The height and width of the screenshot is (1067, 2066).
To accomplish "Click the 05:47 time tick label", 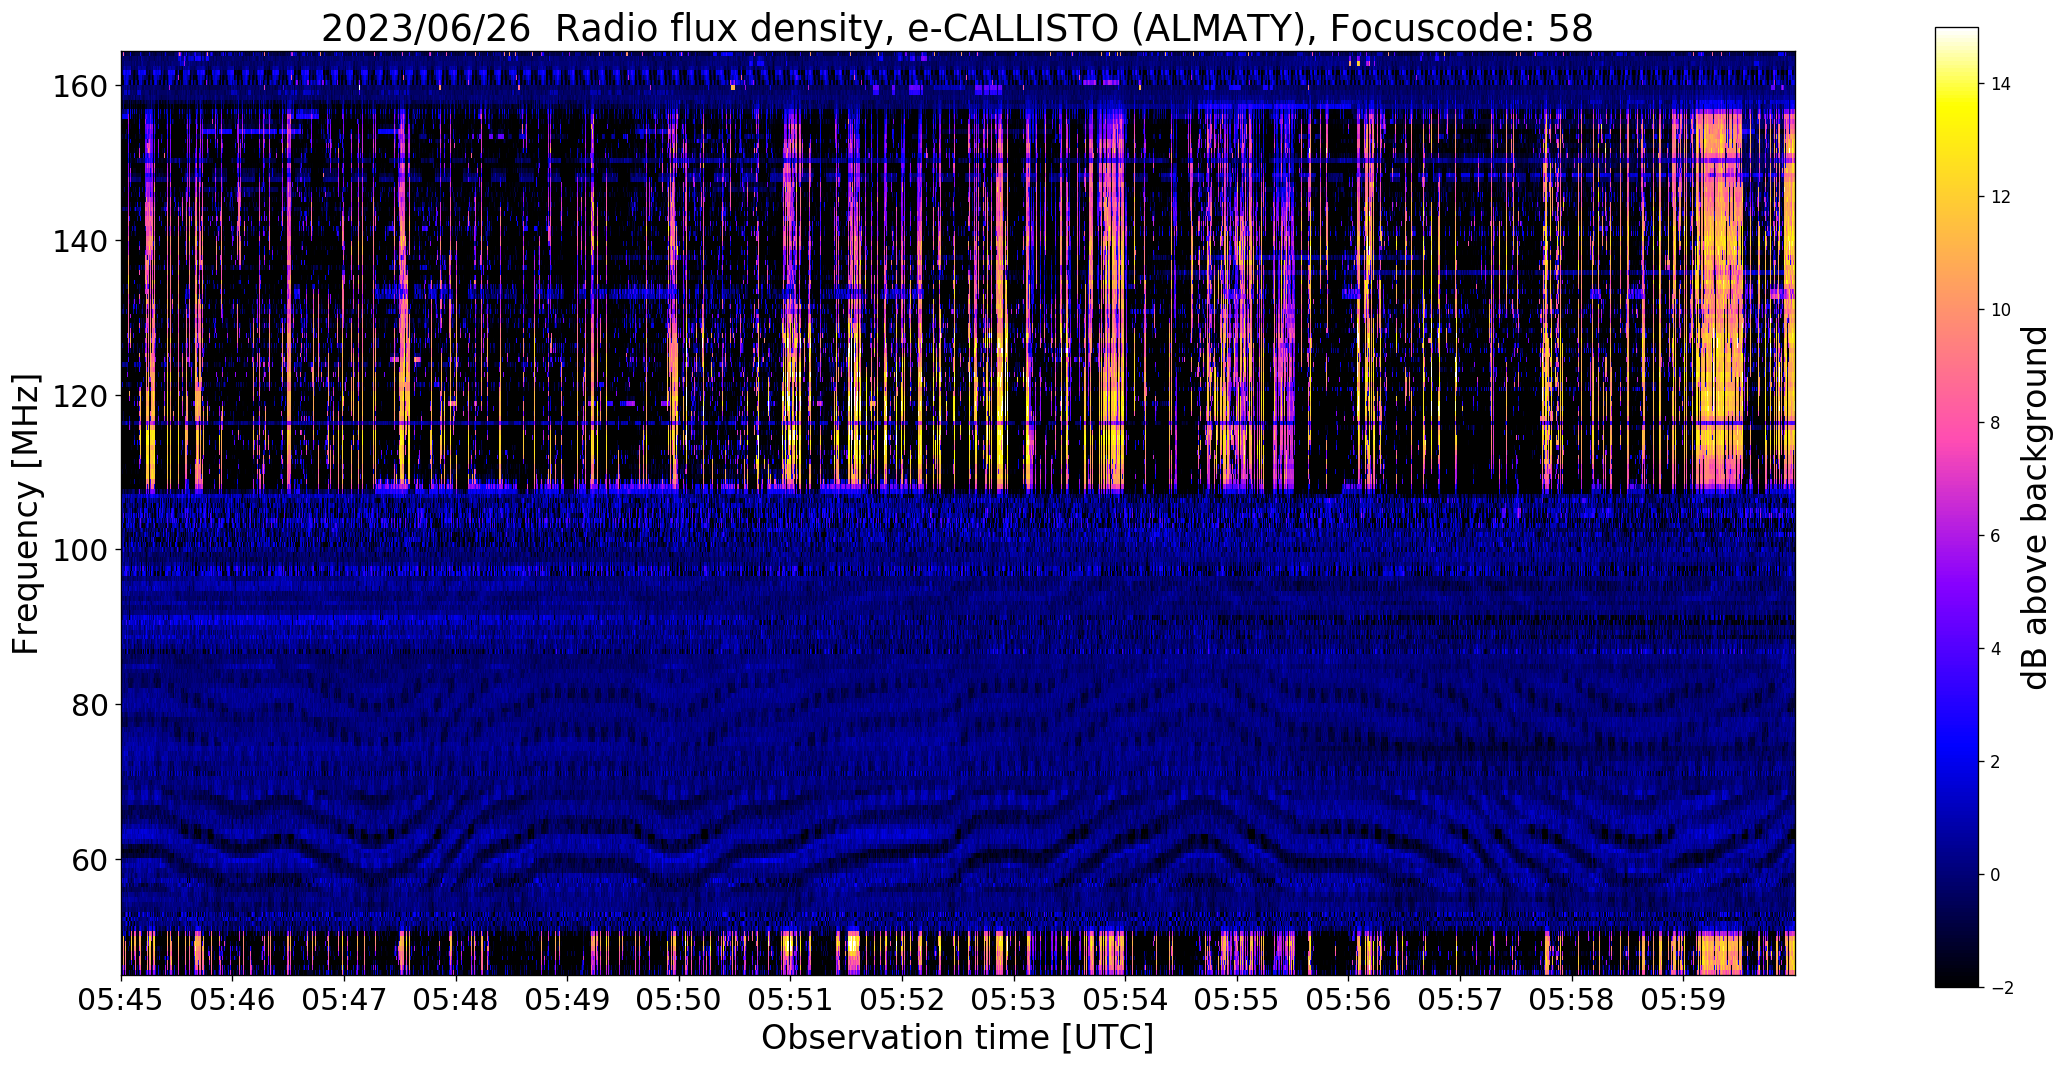I will point(344,1000).
